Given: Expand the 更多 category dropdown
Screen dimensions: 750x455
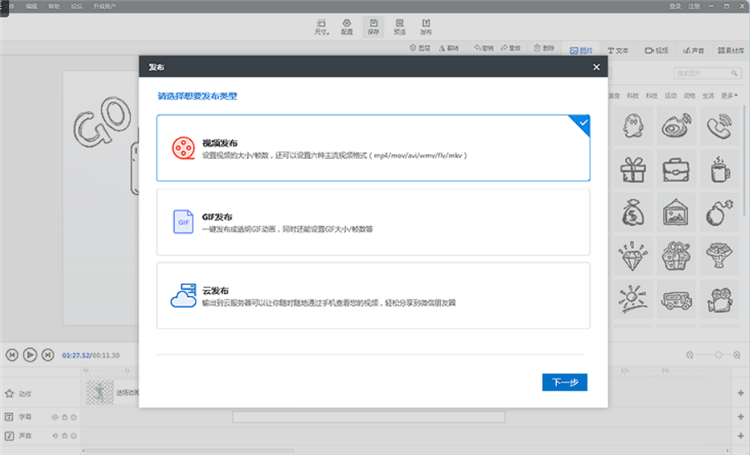Looking at the screenshot, I should pos(730,95).
